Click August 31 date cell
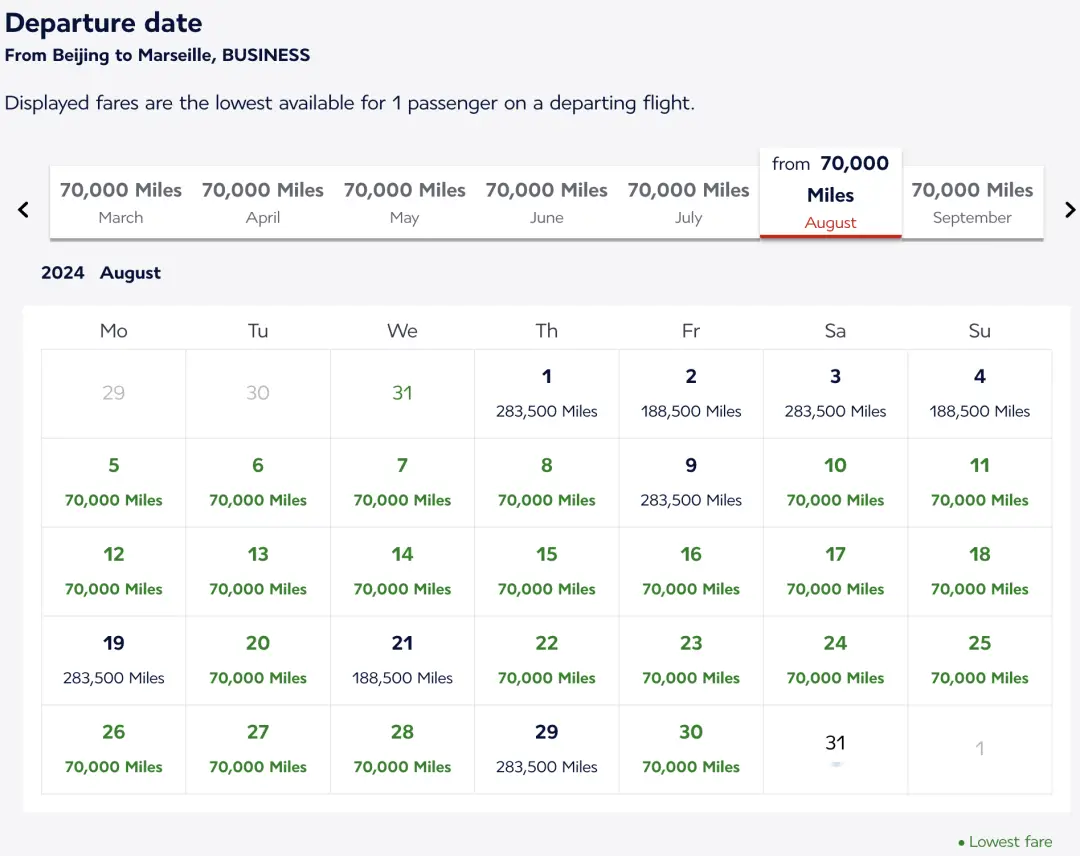The image size is (1080, 856). click(x=835, y=749)
